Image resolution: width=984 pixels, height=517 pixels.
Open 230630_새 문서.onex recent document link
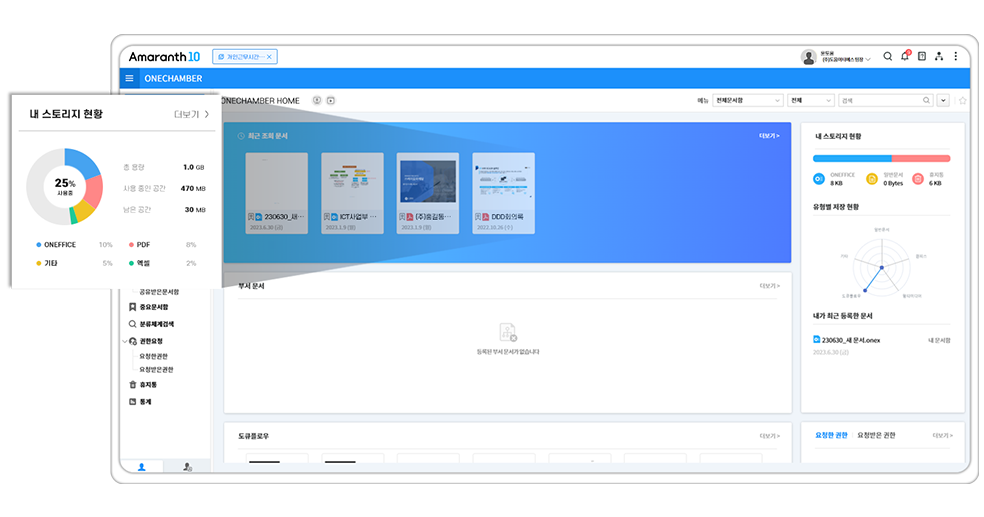[x=851, y=340]
